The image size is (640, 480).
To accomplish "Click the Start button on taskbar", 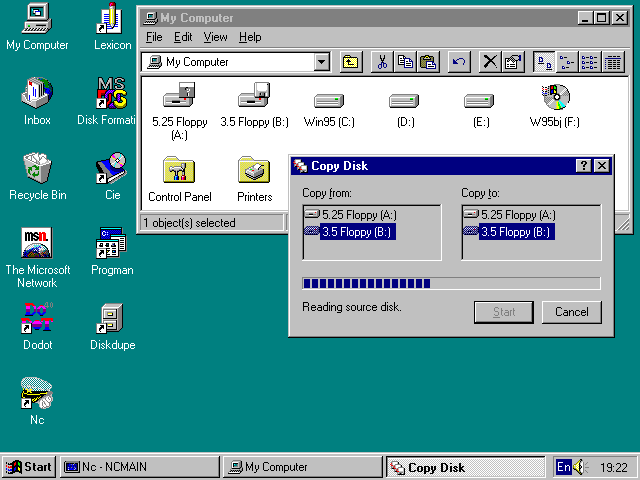I will click(29, 467).
